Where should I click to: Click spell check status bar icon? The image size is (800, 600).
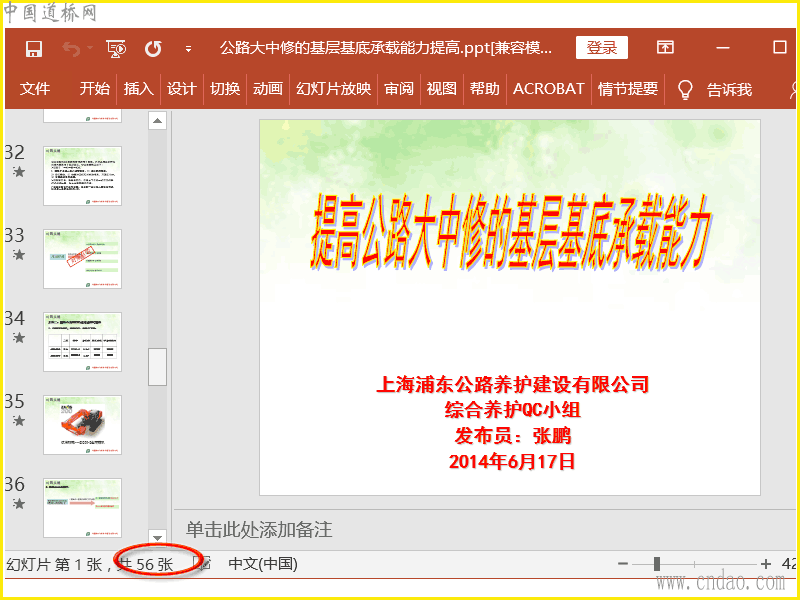tap(203, 563)
